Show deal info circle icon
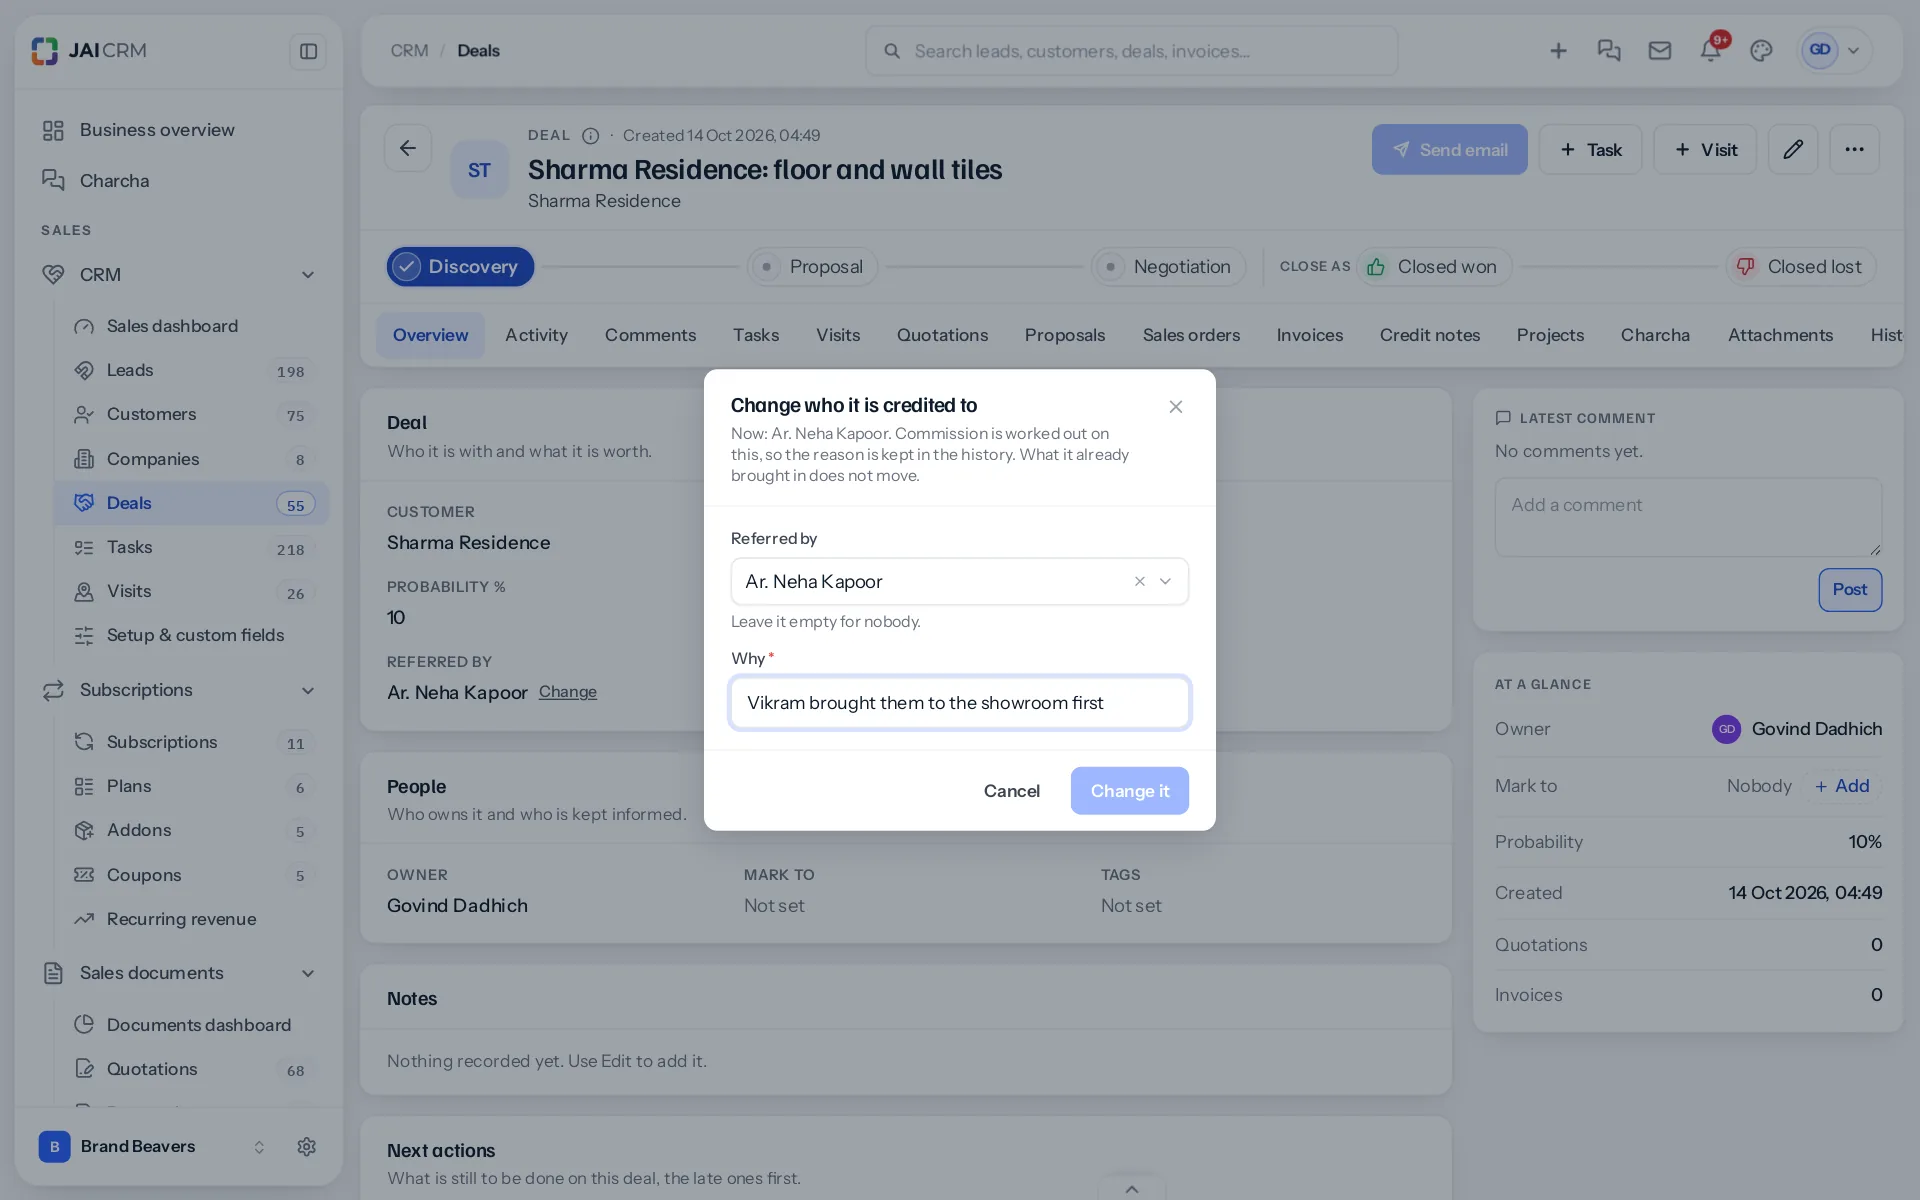 pos(591,136)
